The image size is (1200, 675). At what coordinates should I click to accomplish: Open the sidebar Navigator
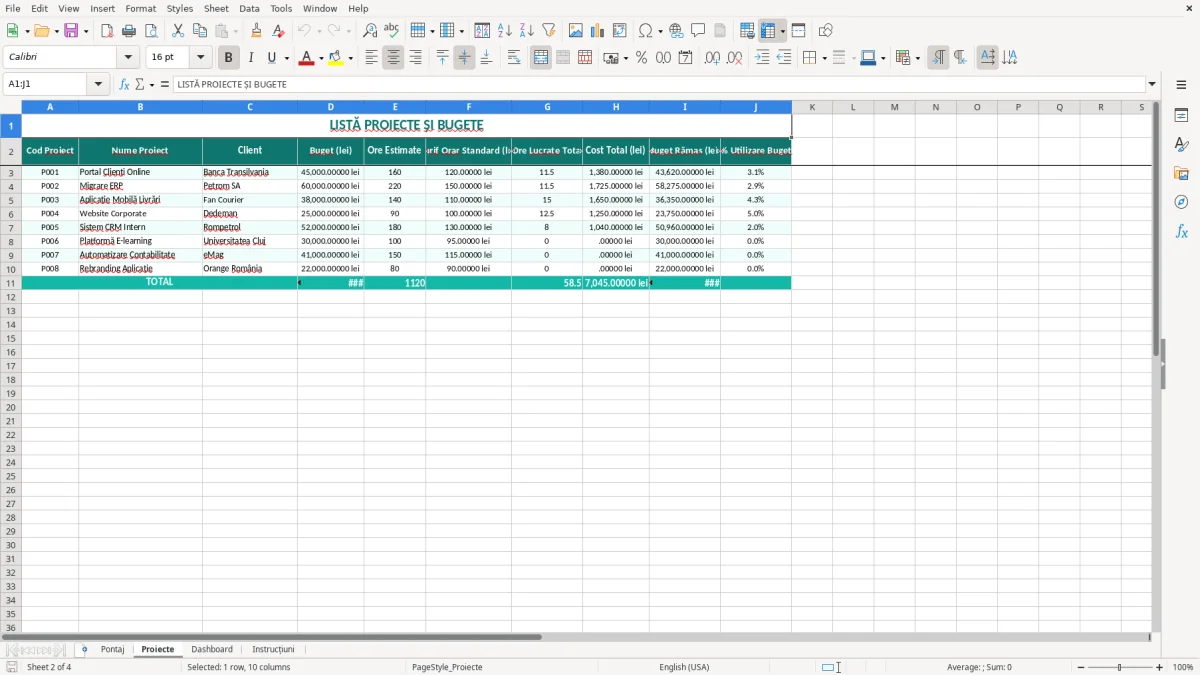[1181, 202]
